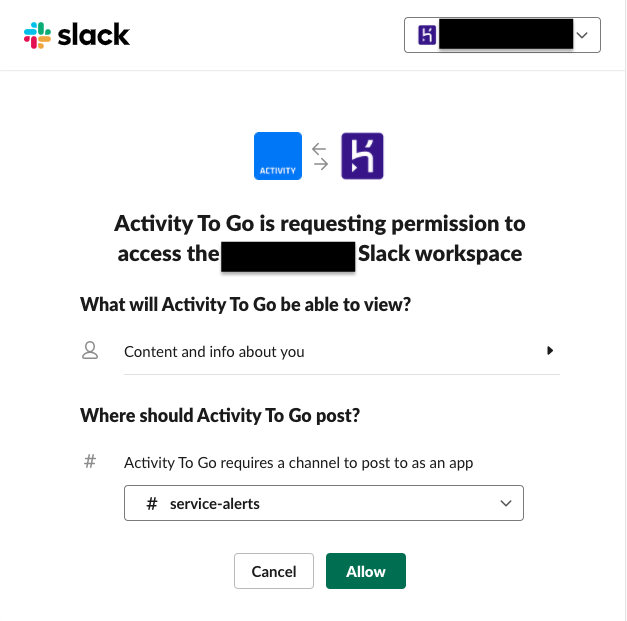Click the person icon beside Content and info
This screenshot has width=627, height=621.
coord(90,350)
